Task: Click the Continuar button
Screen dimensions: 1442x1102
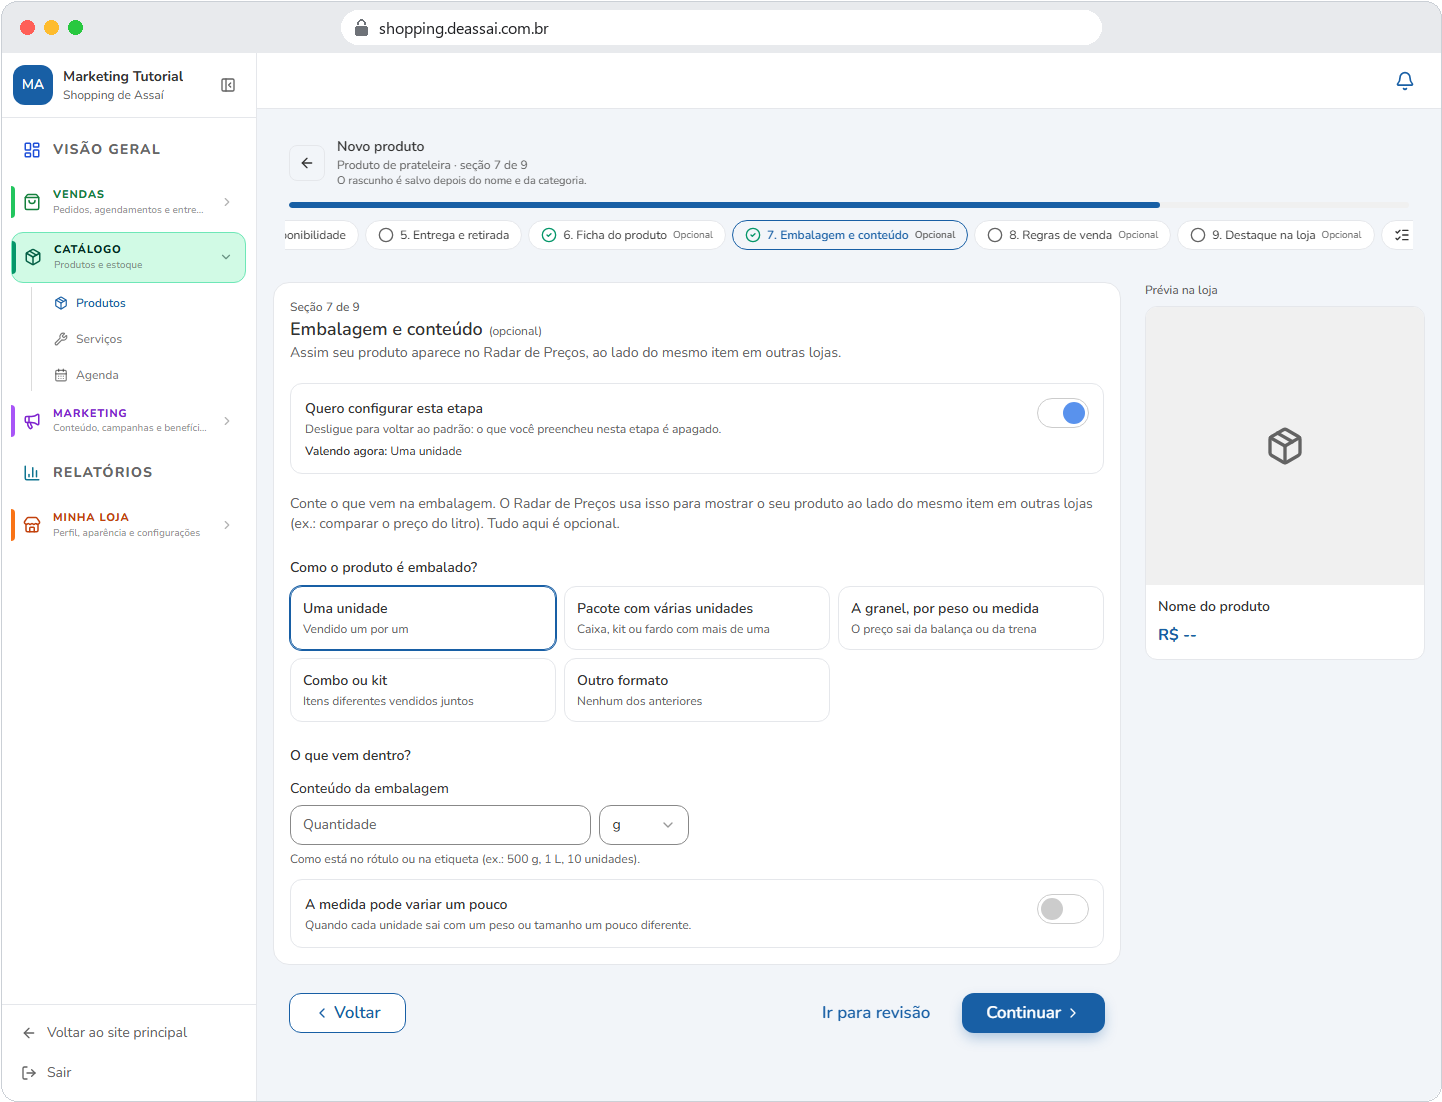Action: coord(1033,1013)
